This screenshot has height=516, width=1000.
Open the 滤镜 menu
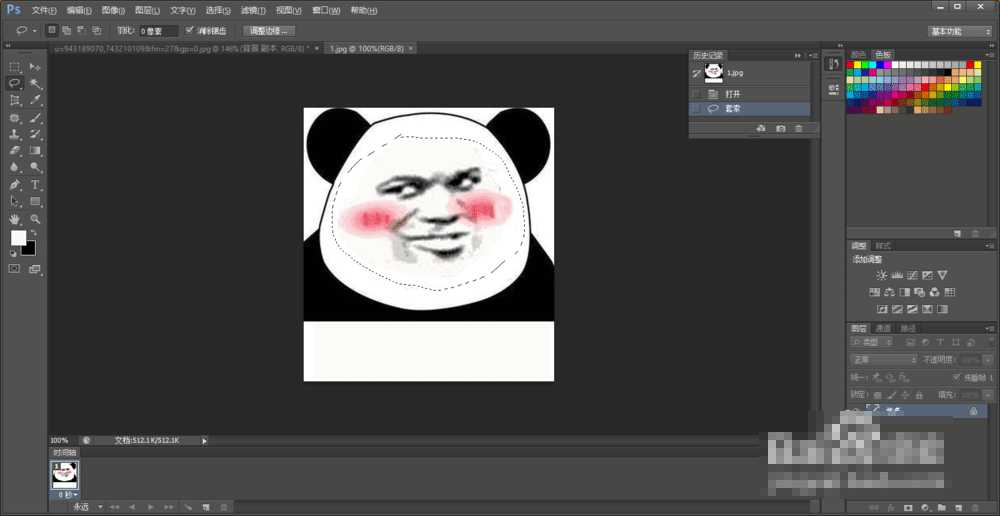[x=250, y=10]
